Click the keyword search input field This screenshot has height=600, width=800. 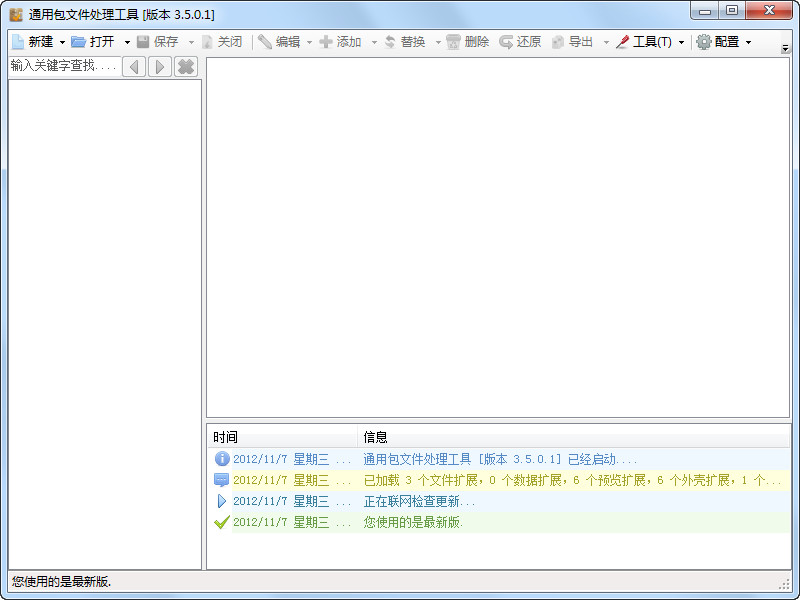tap(65, 66)
